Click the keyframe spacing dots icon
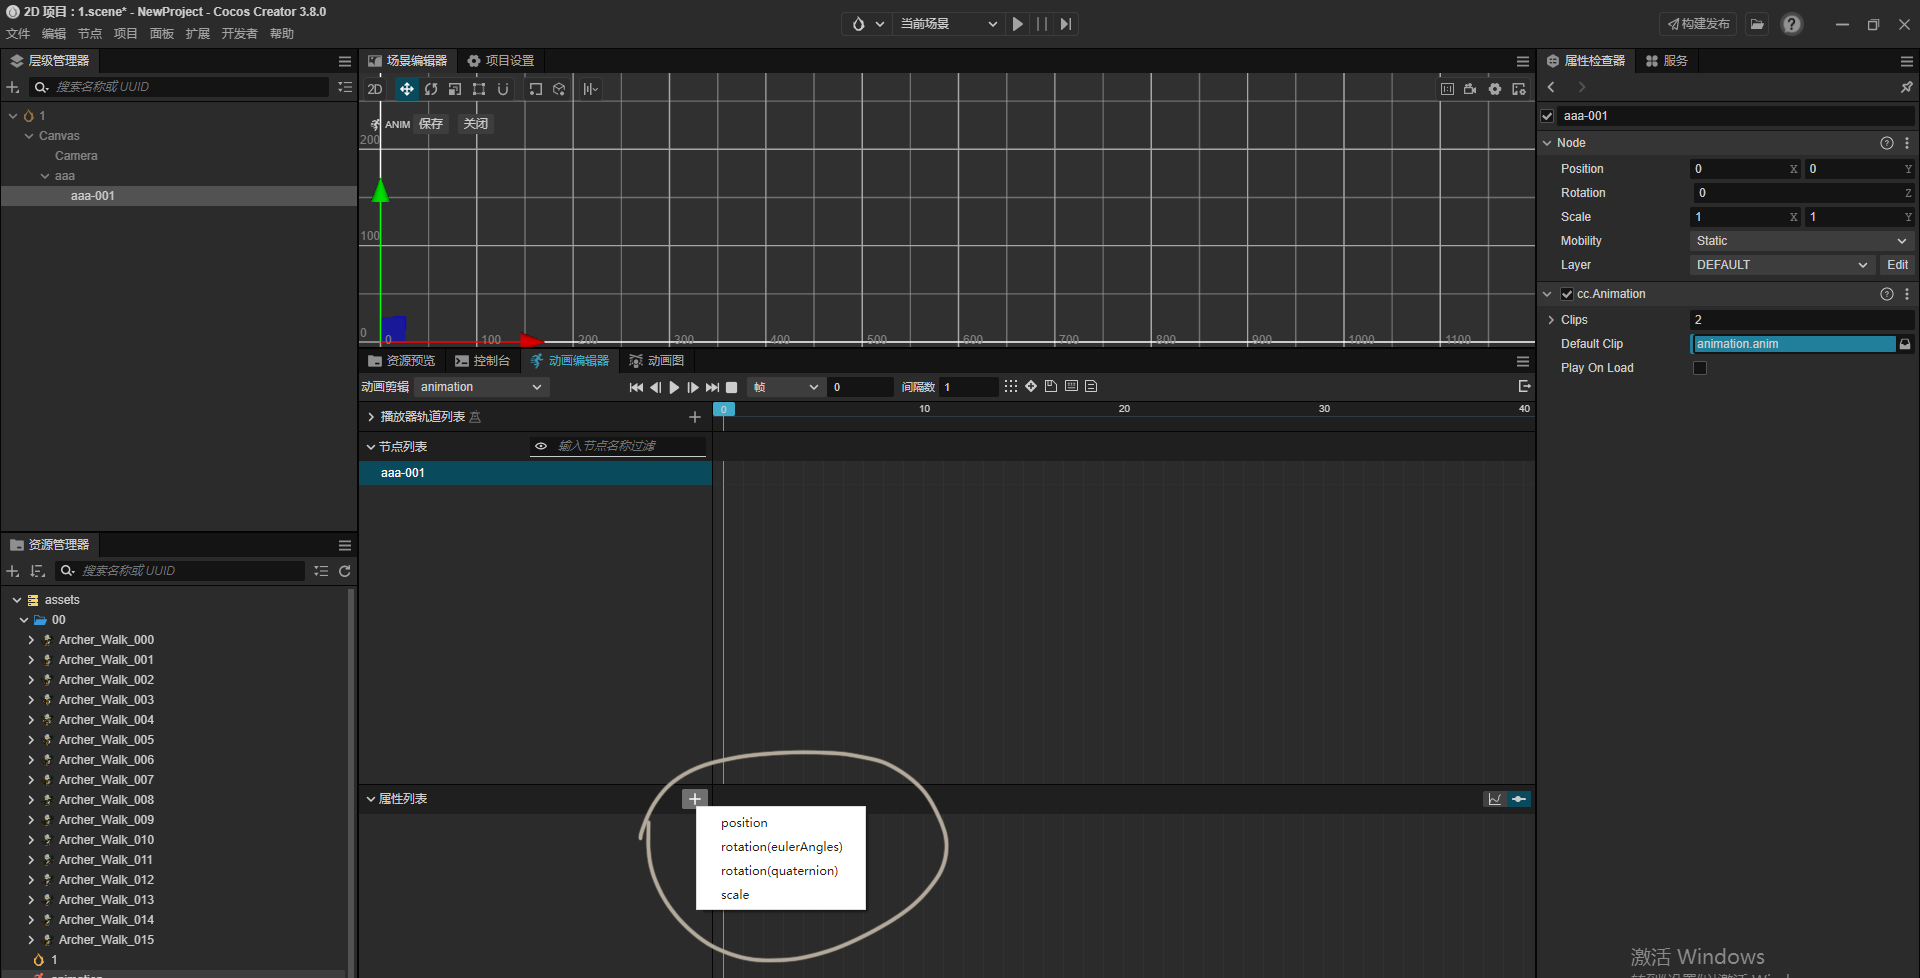The height and width of the screenshot is (978, 1920). [1011, 386]
